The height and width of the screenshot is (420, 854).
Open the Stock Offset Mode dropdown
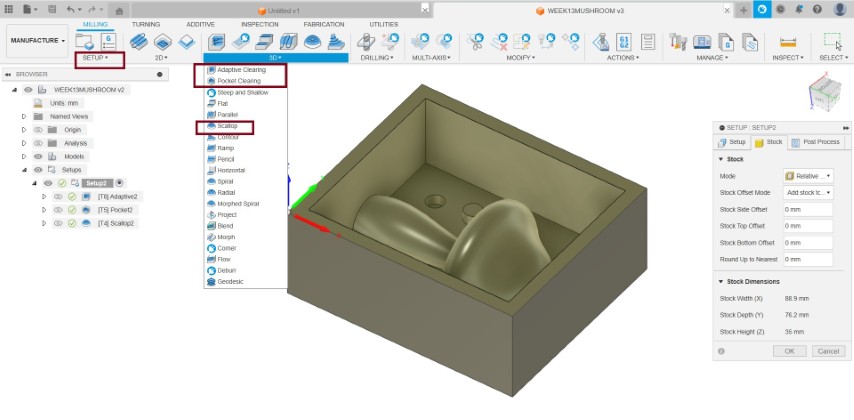click(x=808, y=193)
